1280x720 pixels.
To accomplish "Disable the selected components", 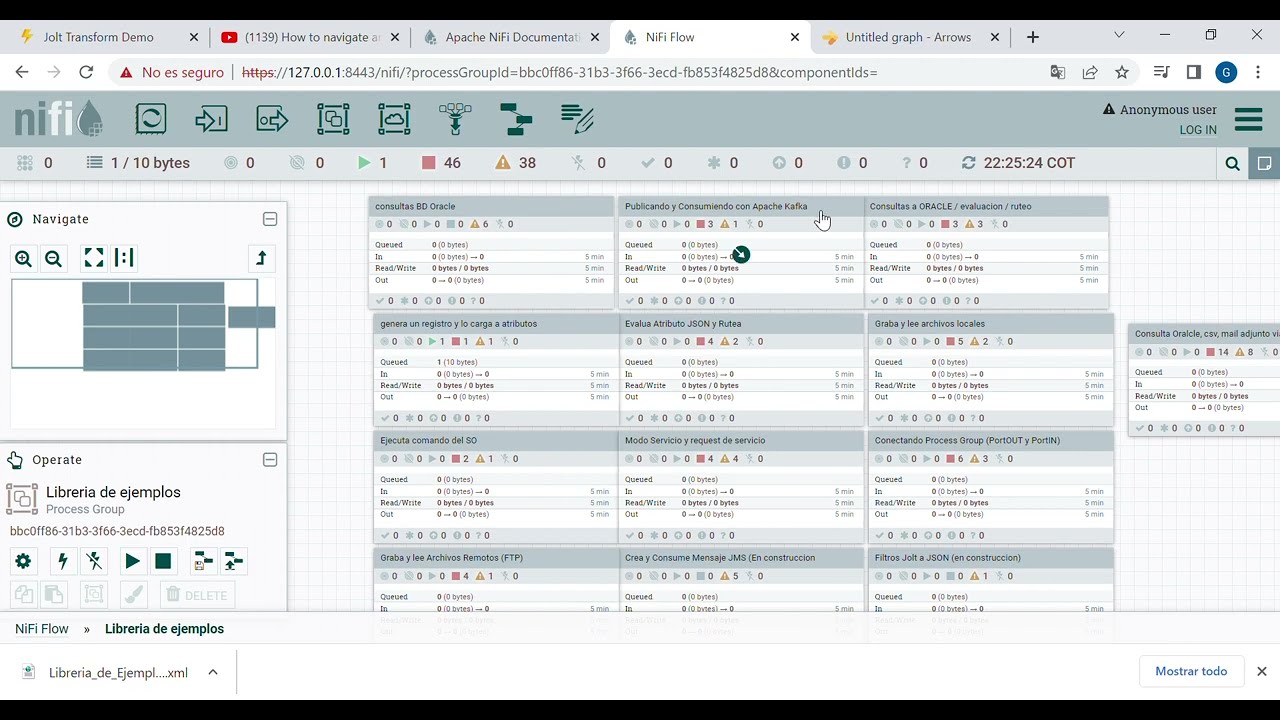I will (x=94, y=562).
